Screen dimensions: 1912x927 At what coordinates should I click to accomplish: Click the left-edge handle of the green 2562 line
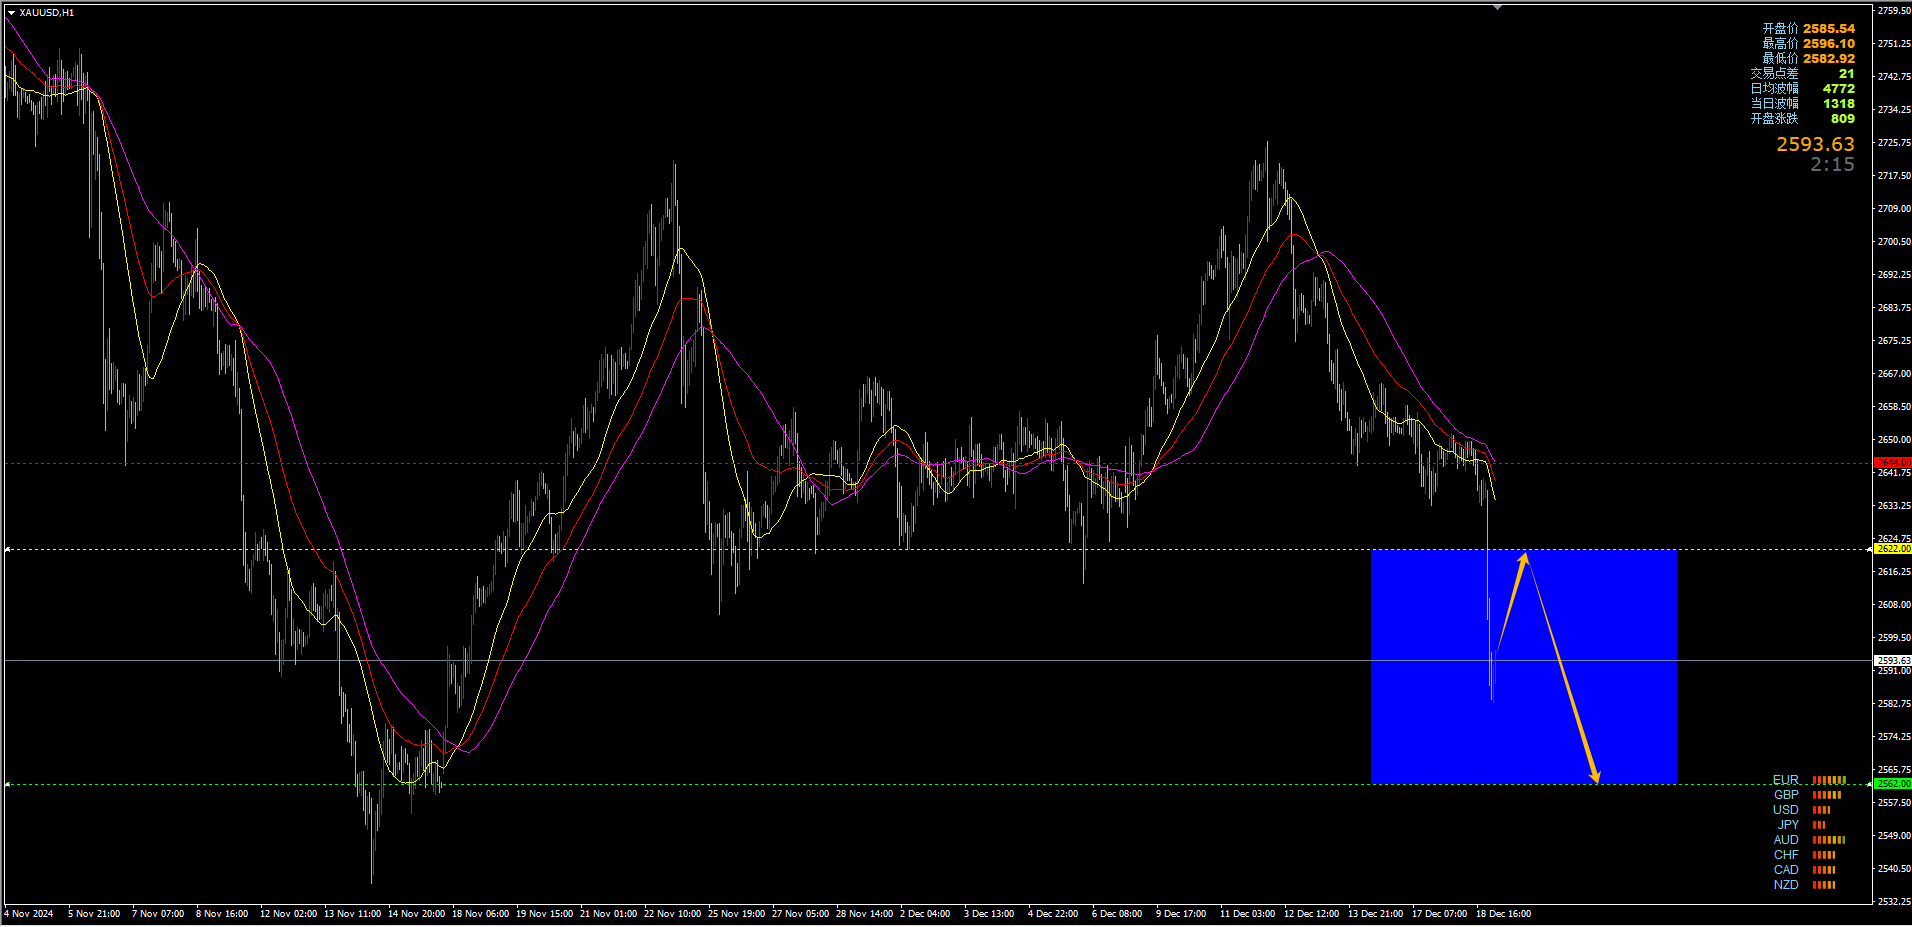click(8, 784)
